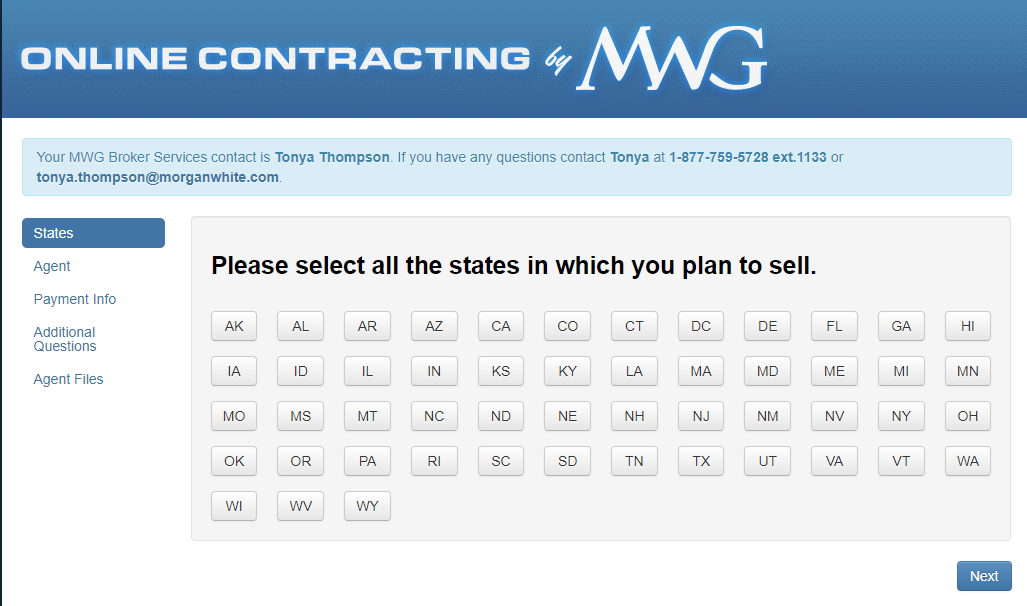Select the NY state button
This screenshot has width=1027, height=606.
point(901,416)
